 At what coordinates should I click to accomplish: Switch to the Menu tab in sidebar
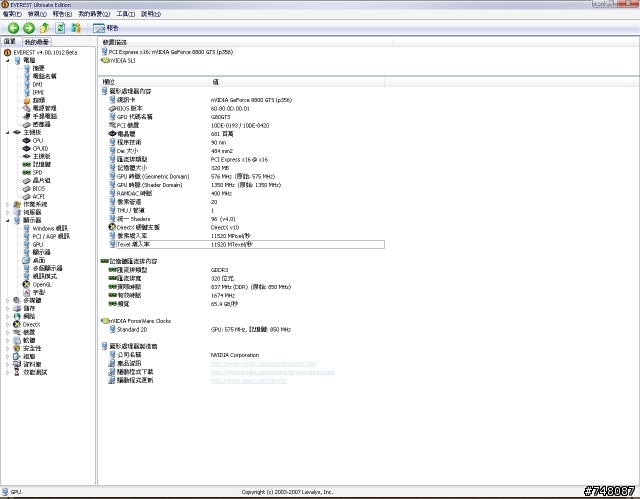[10, 41]
